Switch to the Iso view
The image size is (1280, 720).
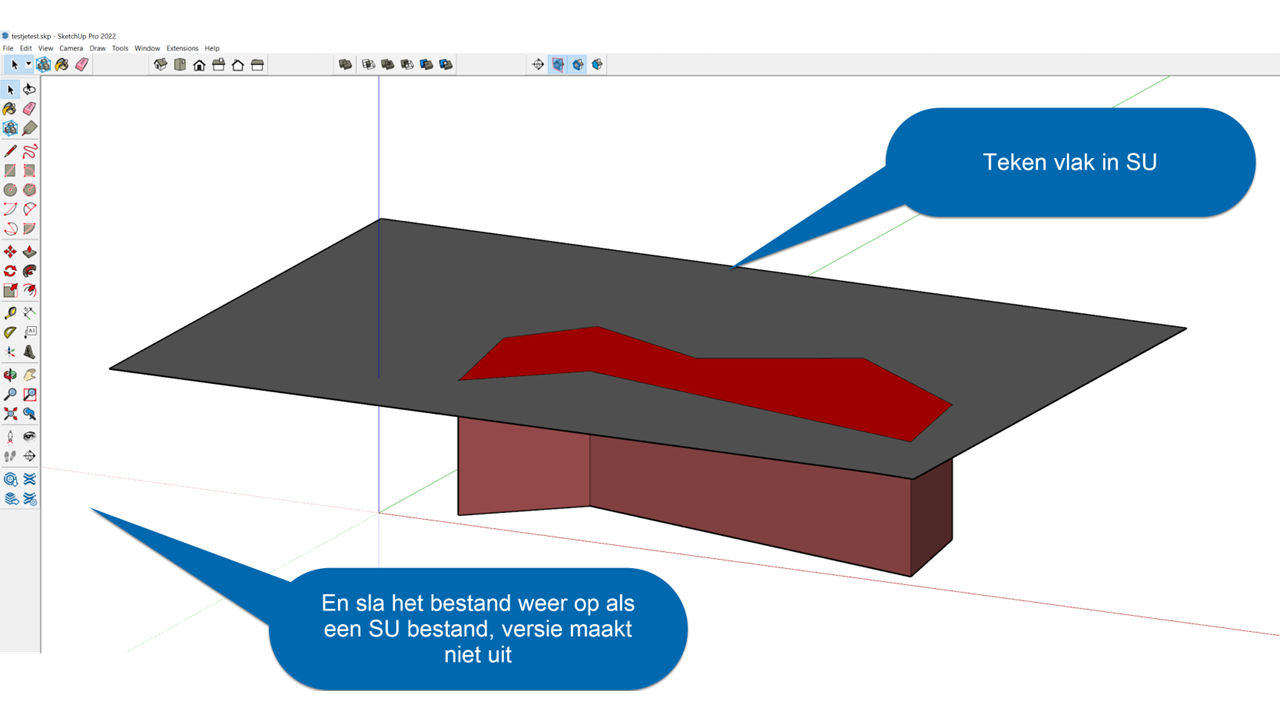[161, 64]
